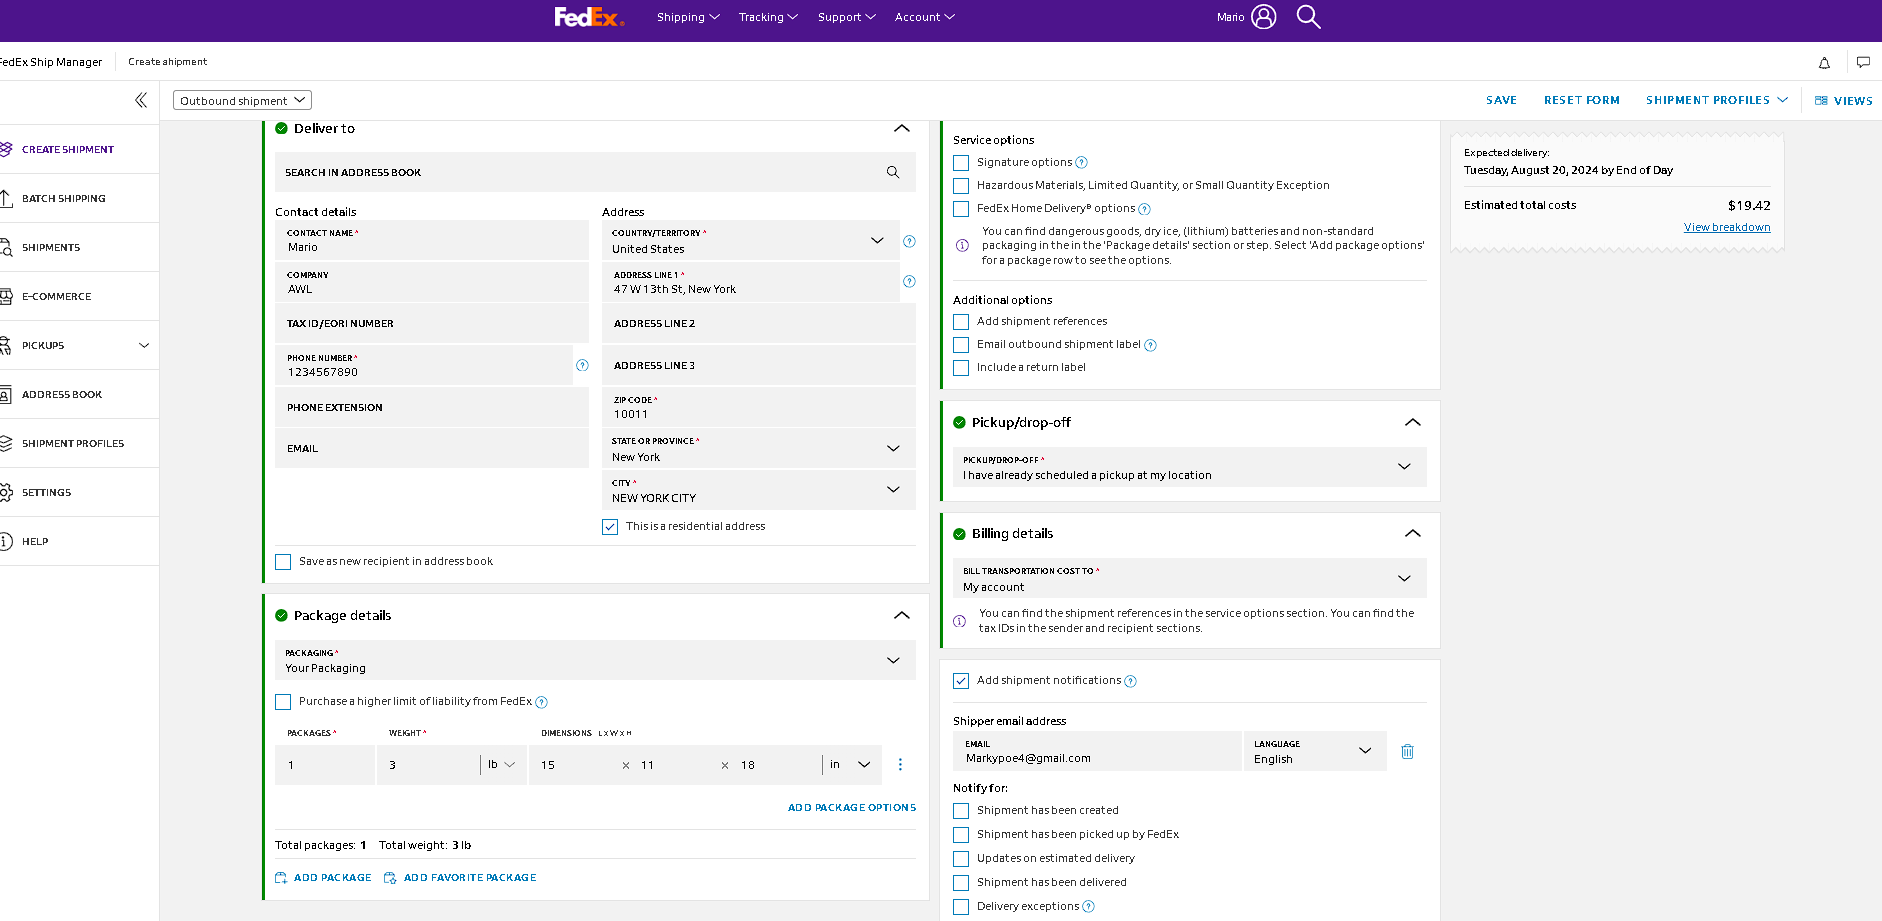
Task: Click the info icon in Billing details note
Action: pos(959,621)
